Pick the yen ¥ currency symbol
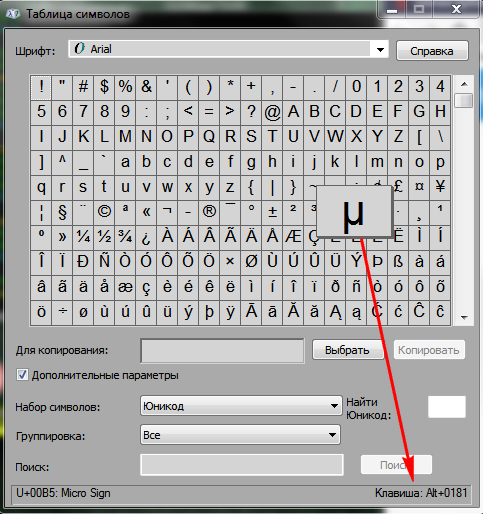This screenshot has height=514, width=483. click(440, 187)
